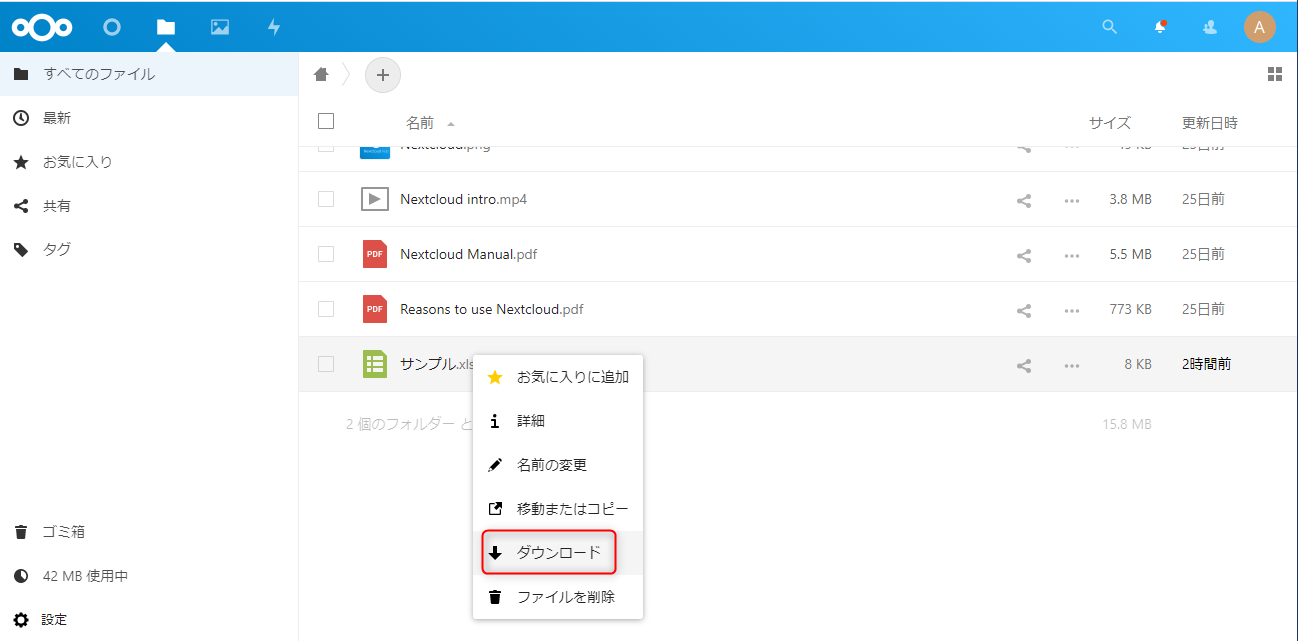Sort files by 更新日時 column header
Image resolution: width=1298 pixels, height=641 pixels.
click(1210, 123)
